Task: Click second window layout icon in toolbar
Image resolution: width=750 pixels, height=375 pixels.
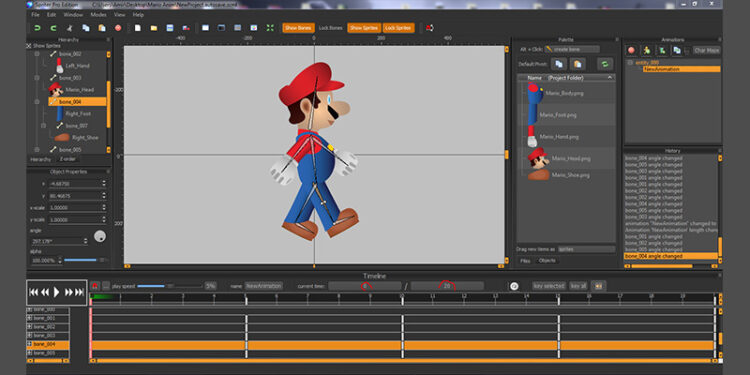Action: [221, 28]
